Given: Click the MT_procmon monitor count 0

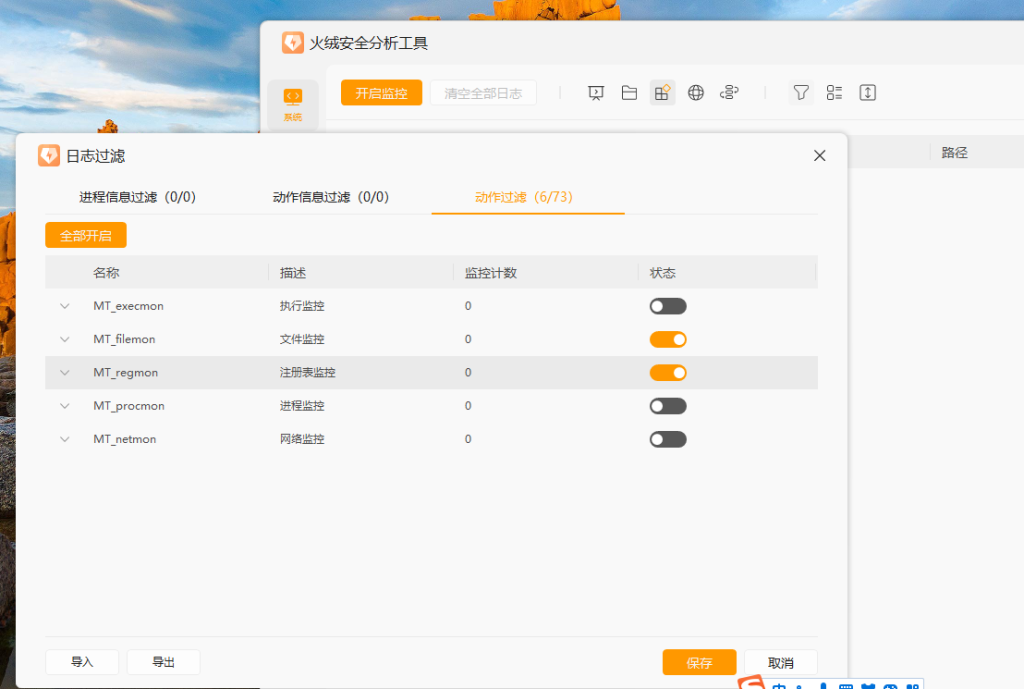Looking at the screenshot, I should 468,406.
